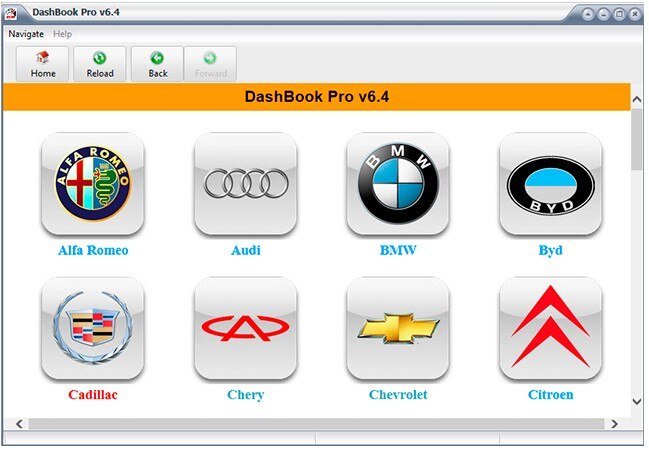Choose the BYD oval logo tile
Viewport: 649px width, 452px height.
click(551, 184)
